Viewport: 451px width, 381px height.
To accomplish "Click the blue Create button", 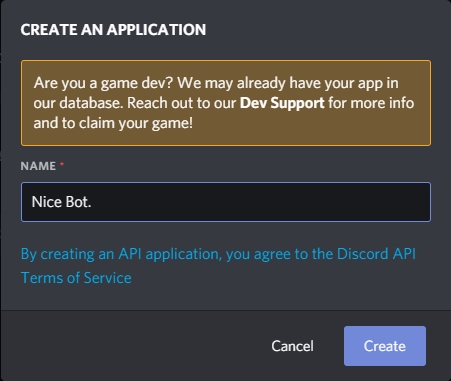I will [385, 346].
